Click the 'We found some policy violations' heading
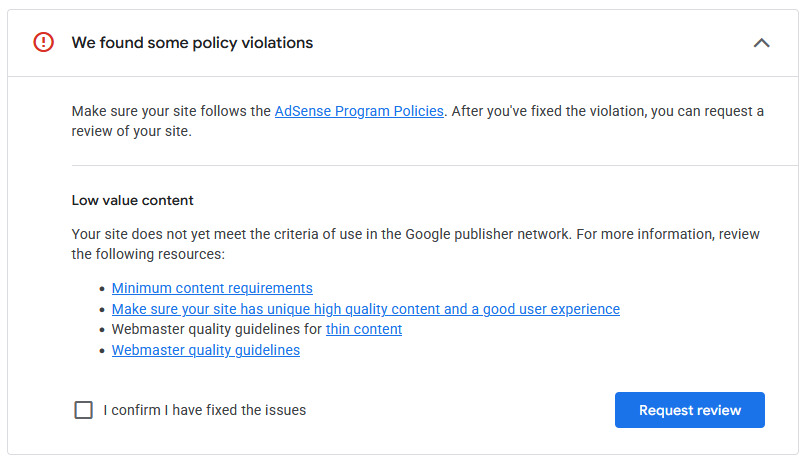This screenshot has width=805, height=461. coord(192,43)
